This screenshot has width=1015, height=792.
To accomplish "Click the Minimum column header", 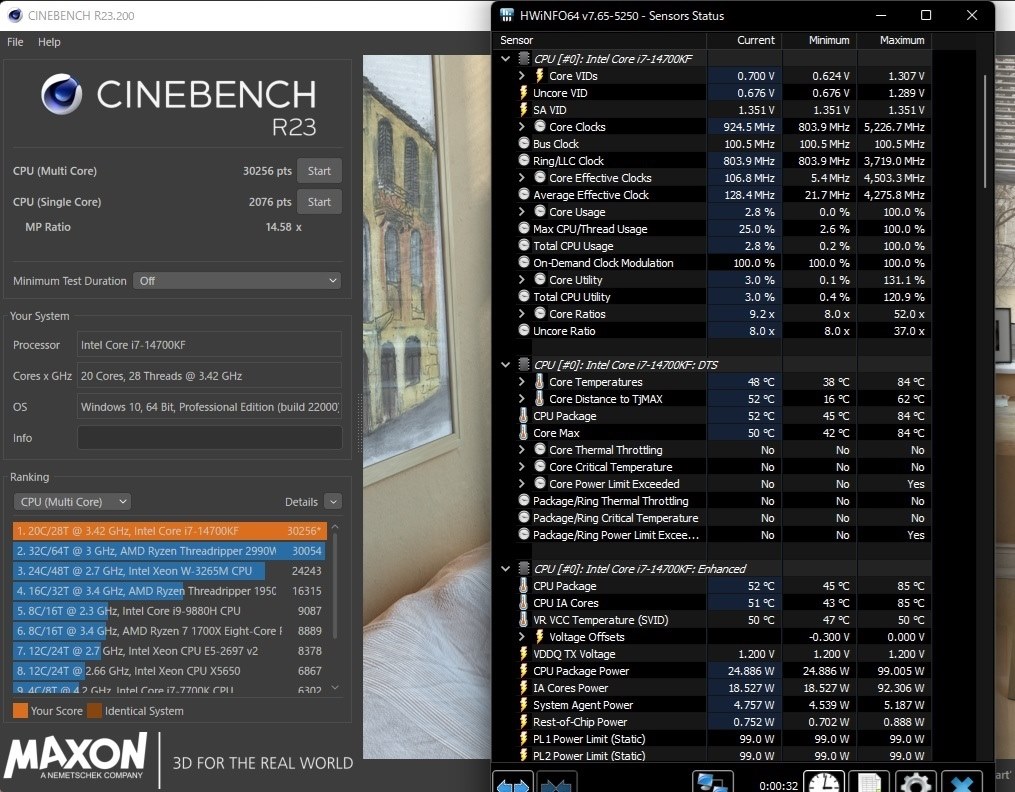I will coord(820,40).
